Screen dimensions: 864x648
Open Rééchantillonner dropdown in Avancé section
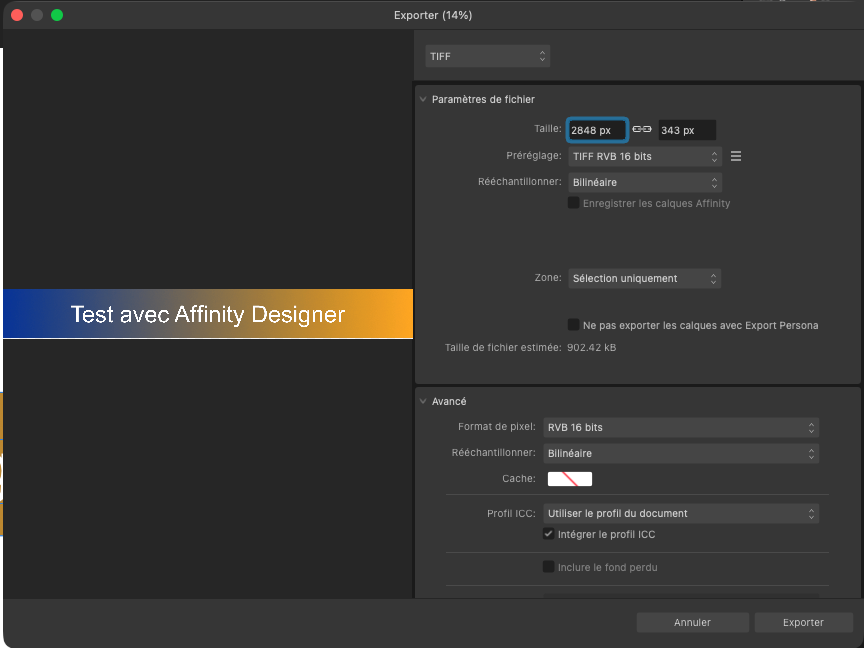pyautogui.click(x=681, y=453)
